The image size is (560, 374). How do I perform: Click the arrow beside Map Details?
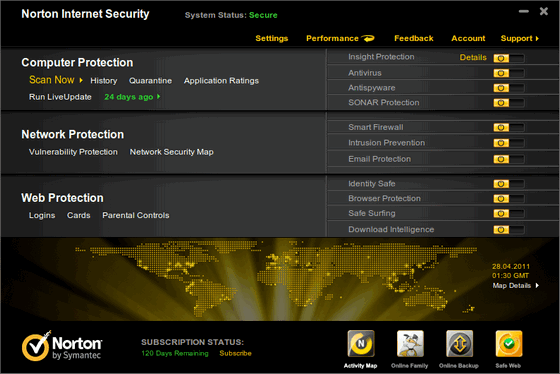coord(537,285)
